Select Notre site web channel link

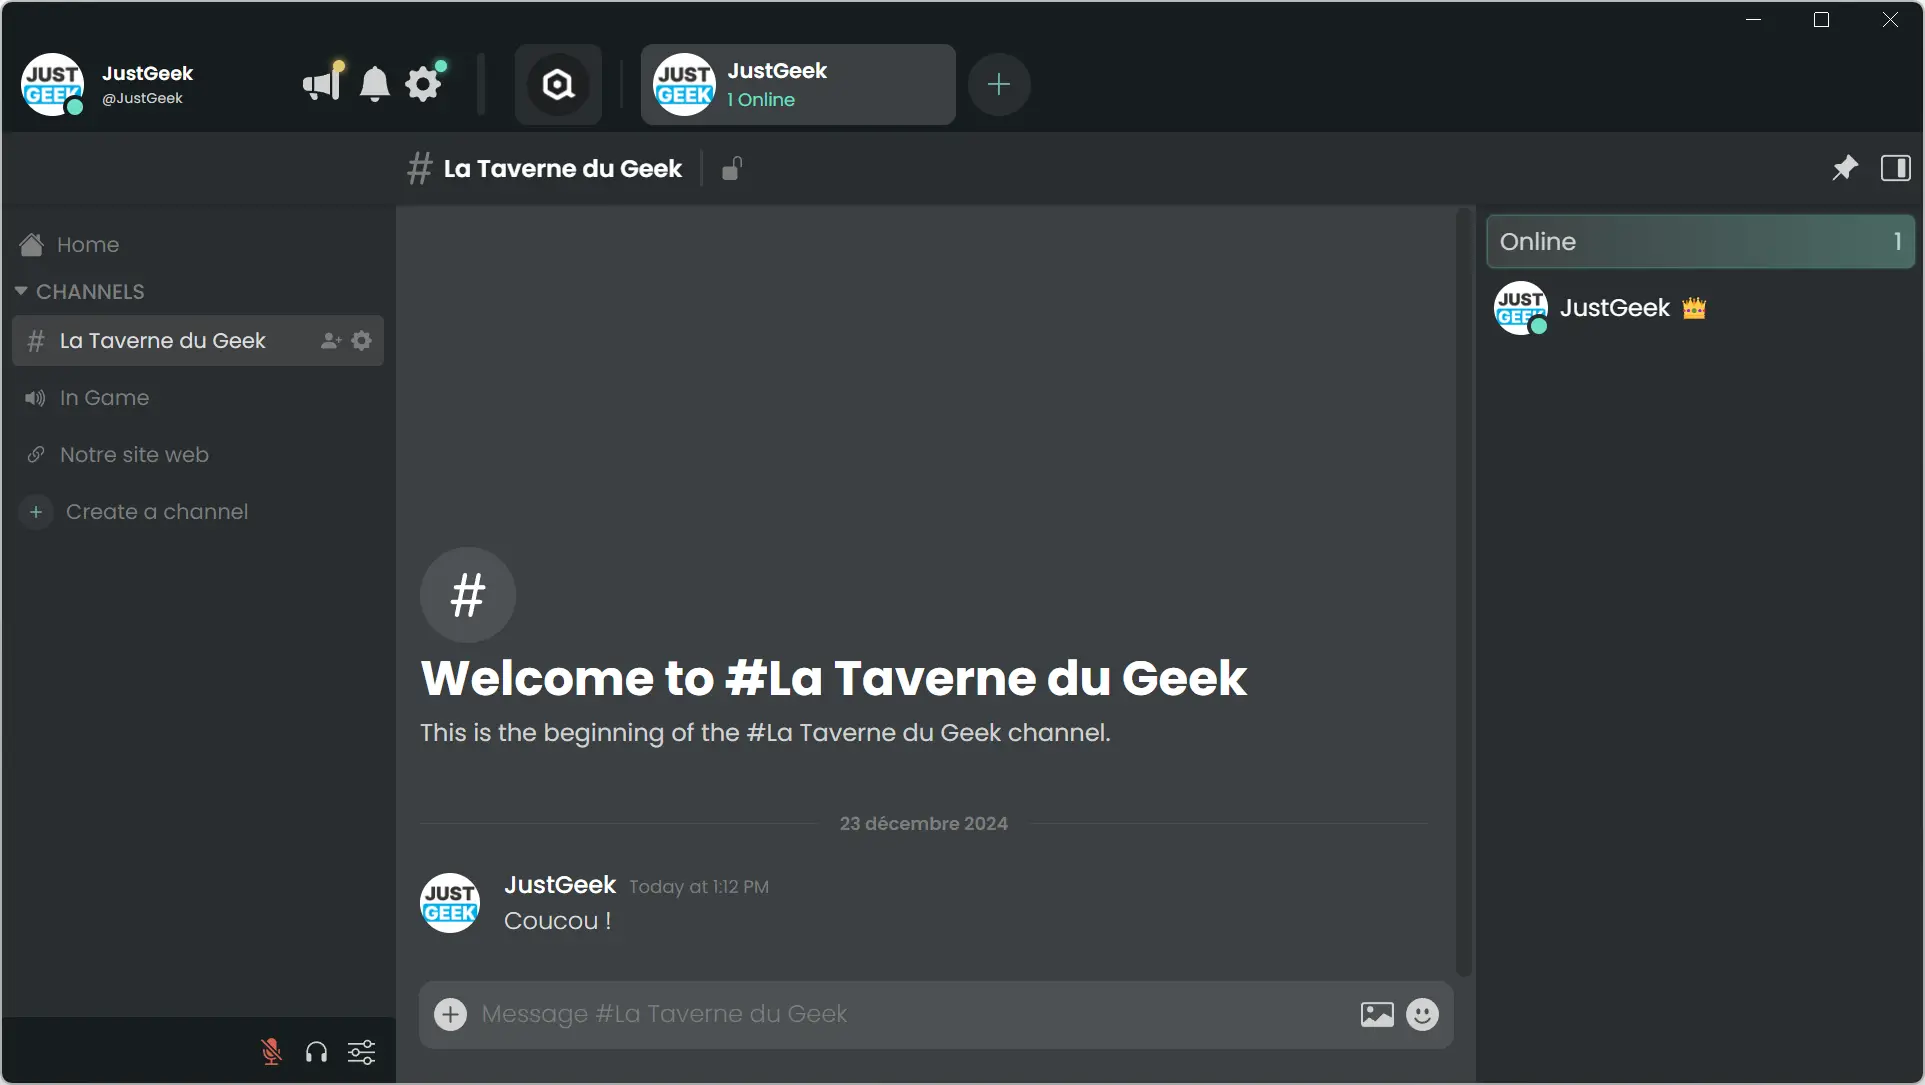pos(134,453)
